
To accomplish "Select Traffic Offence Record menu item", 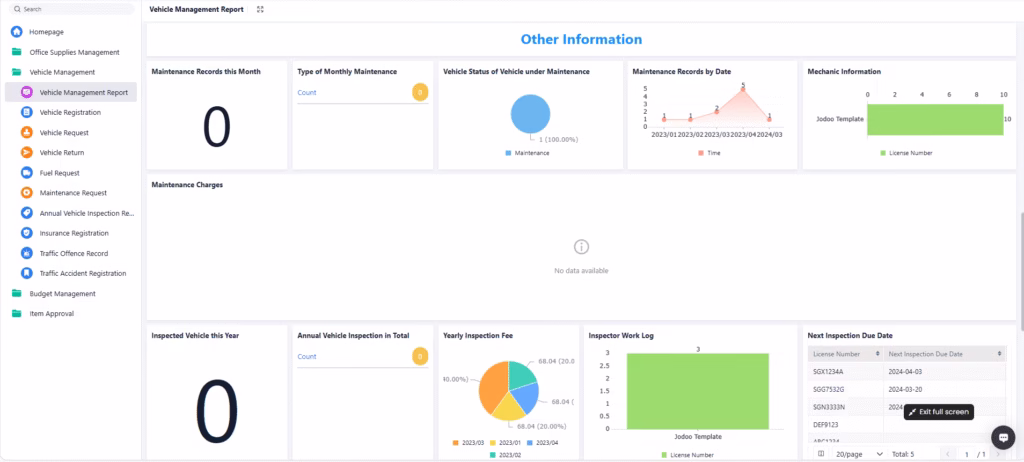I will tap(73, 253).
